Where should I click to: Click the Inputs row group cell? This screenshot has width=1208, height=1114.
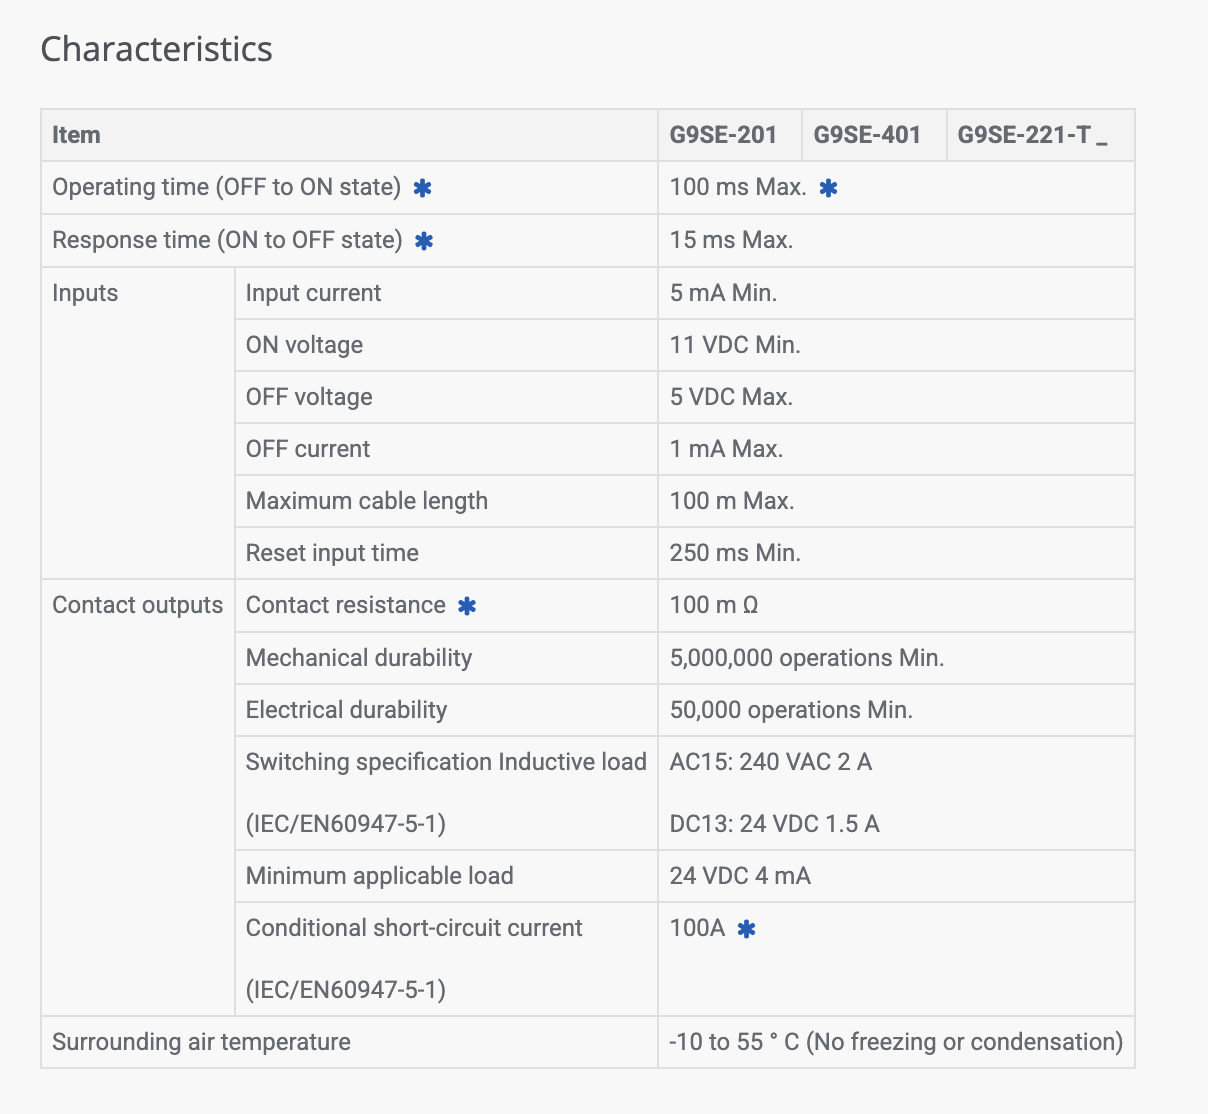[x=138, y=423]
